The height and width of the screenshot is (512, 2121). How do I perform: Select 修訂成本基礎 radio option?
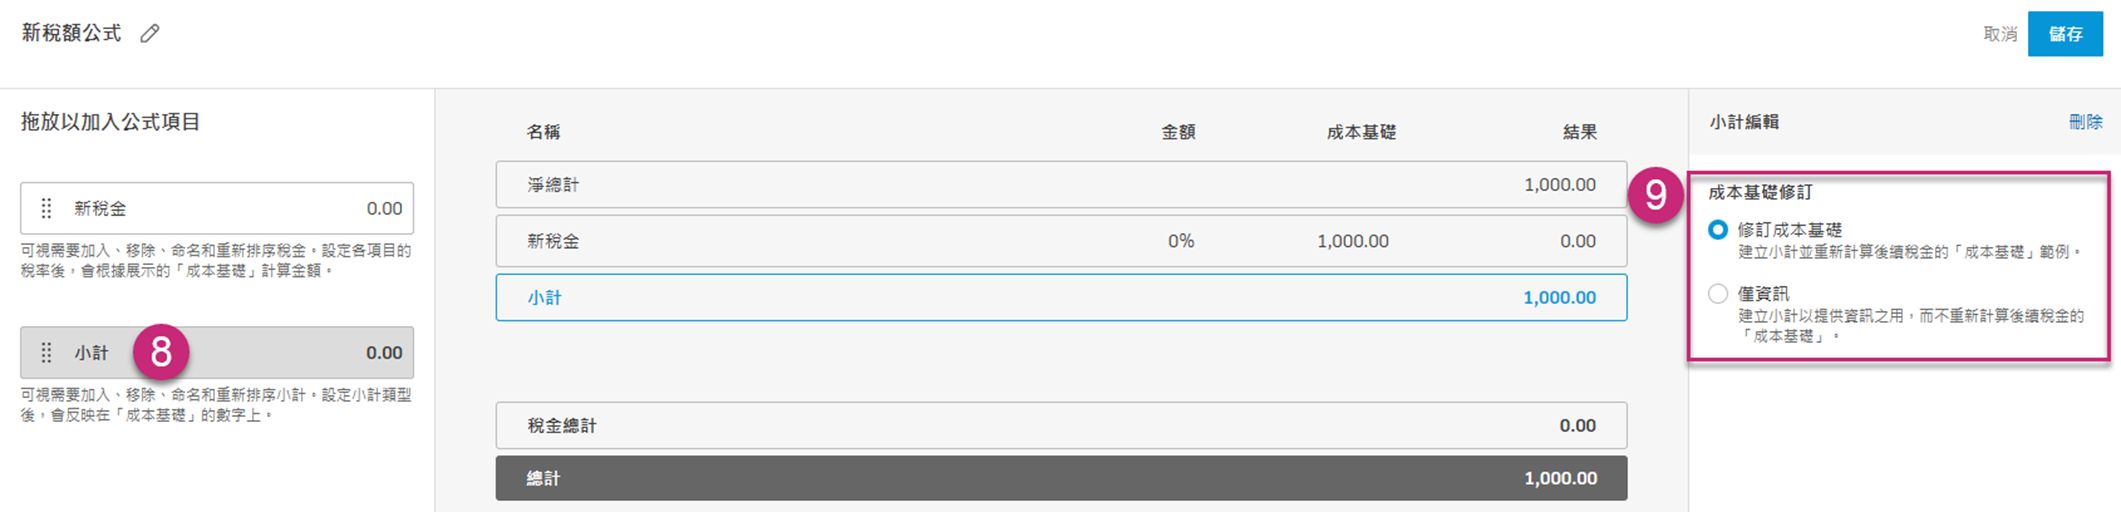[x=1717, y=230]
